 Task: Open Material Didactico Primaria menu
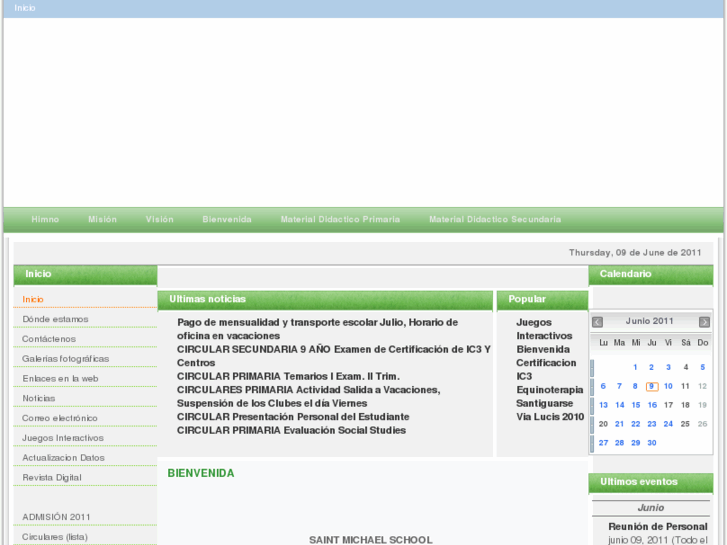pos(340,219)
